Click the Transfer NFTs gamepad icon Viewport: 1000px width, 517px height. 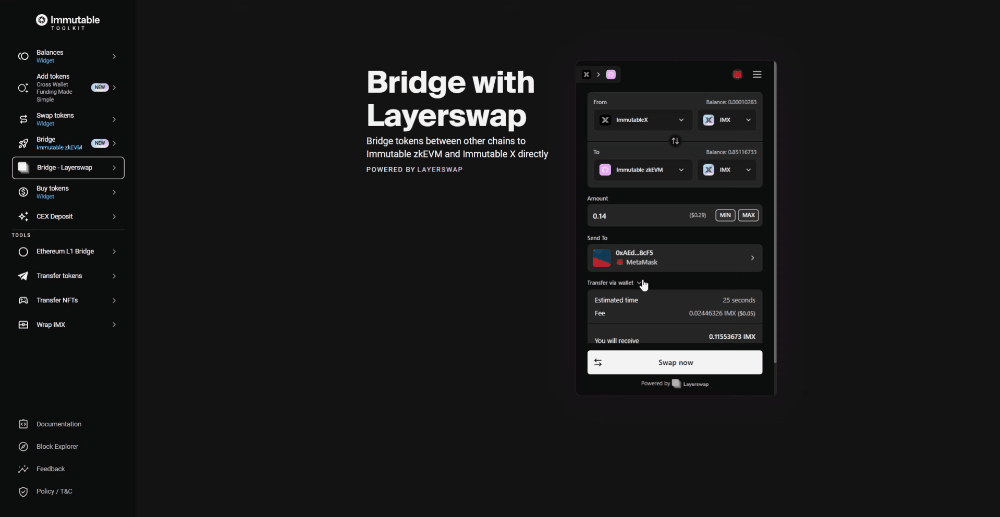click(23, 300)
